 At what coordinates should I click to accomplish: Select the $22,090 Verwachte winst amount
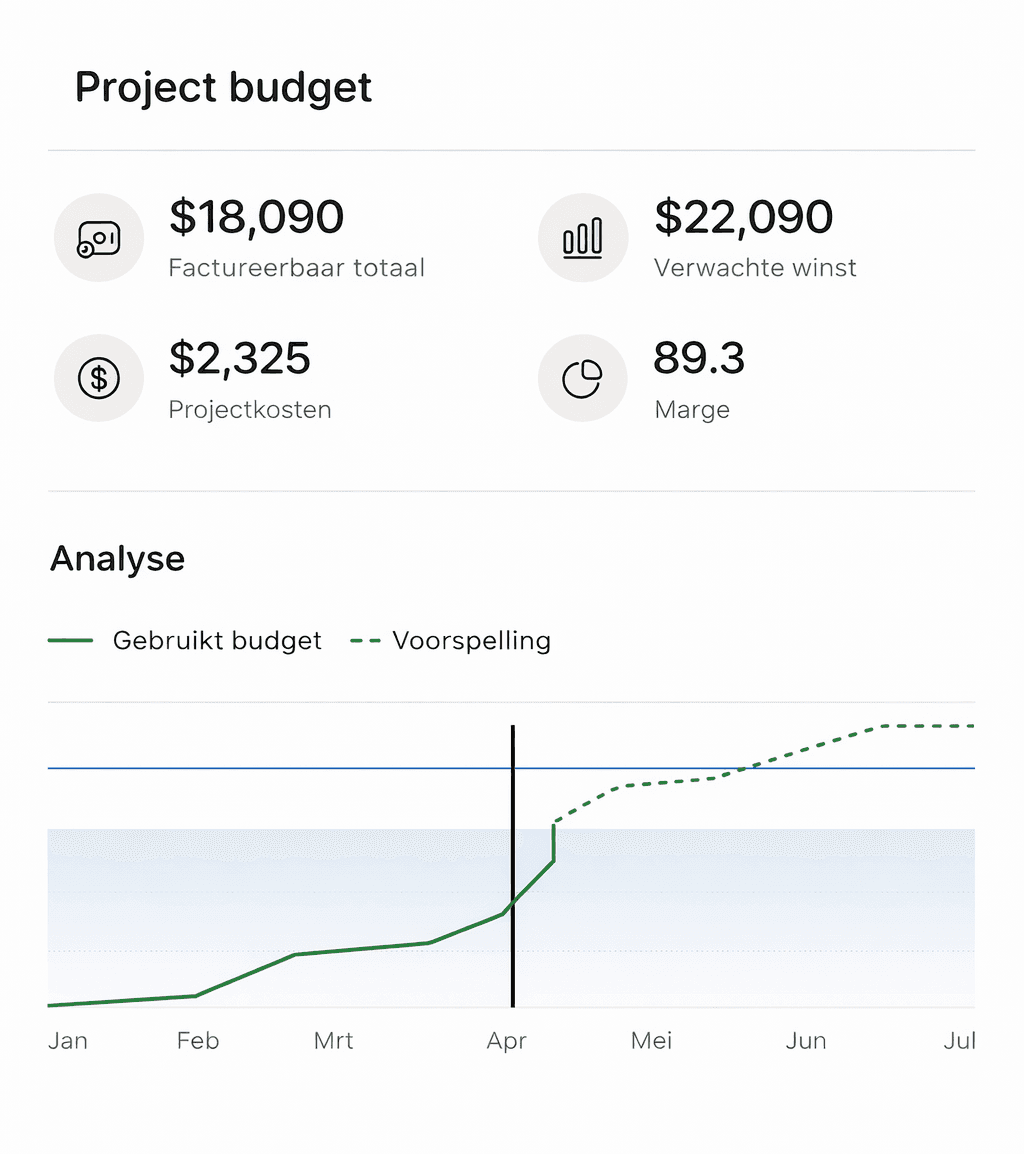(x=743, y=217)
